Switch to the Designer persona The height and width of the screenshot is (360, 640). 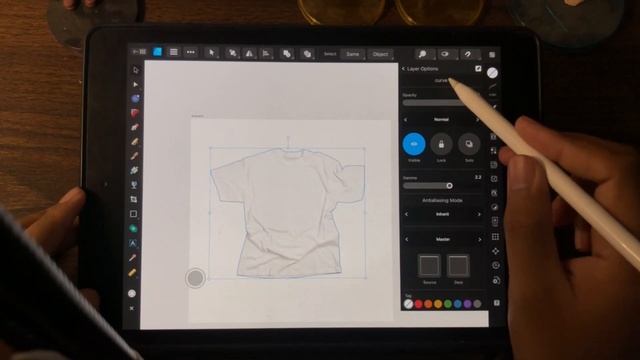pyautogui.click(x=158, y=52)
